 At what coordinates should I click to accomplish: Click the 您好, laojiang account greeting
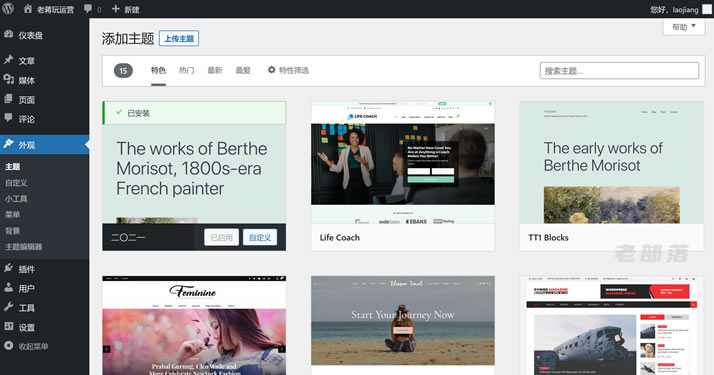(x=674, y=10)
